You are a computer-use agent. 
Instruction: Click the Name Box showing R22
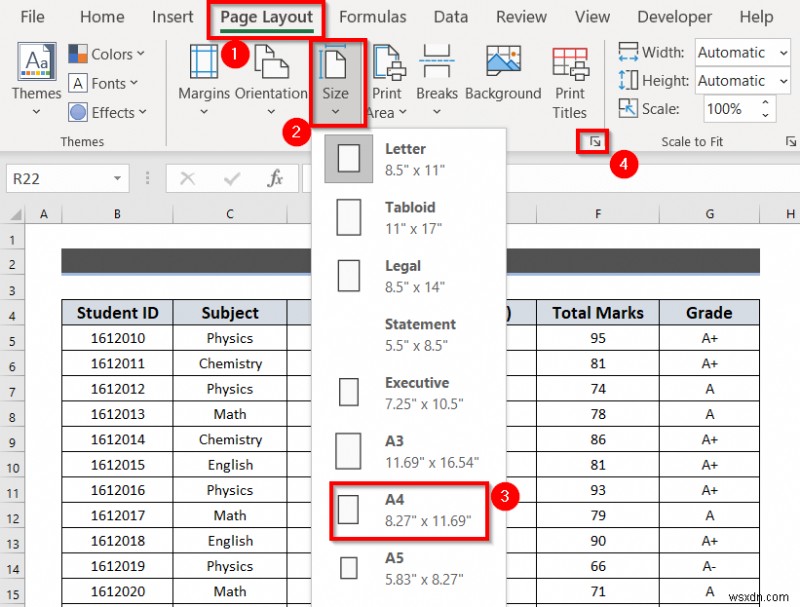tap(60, 178)
